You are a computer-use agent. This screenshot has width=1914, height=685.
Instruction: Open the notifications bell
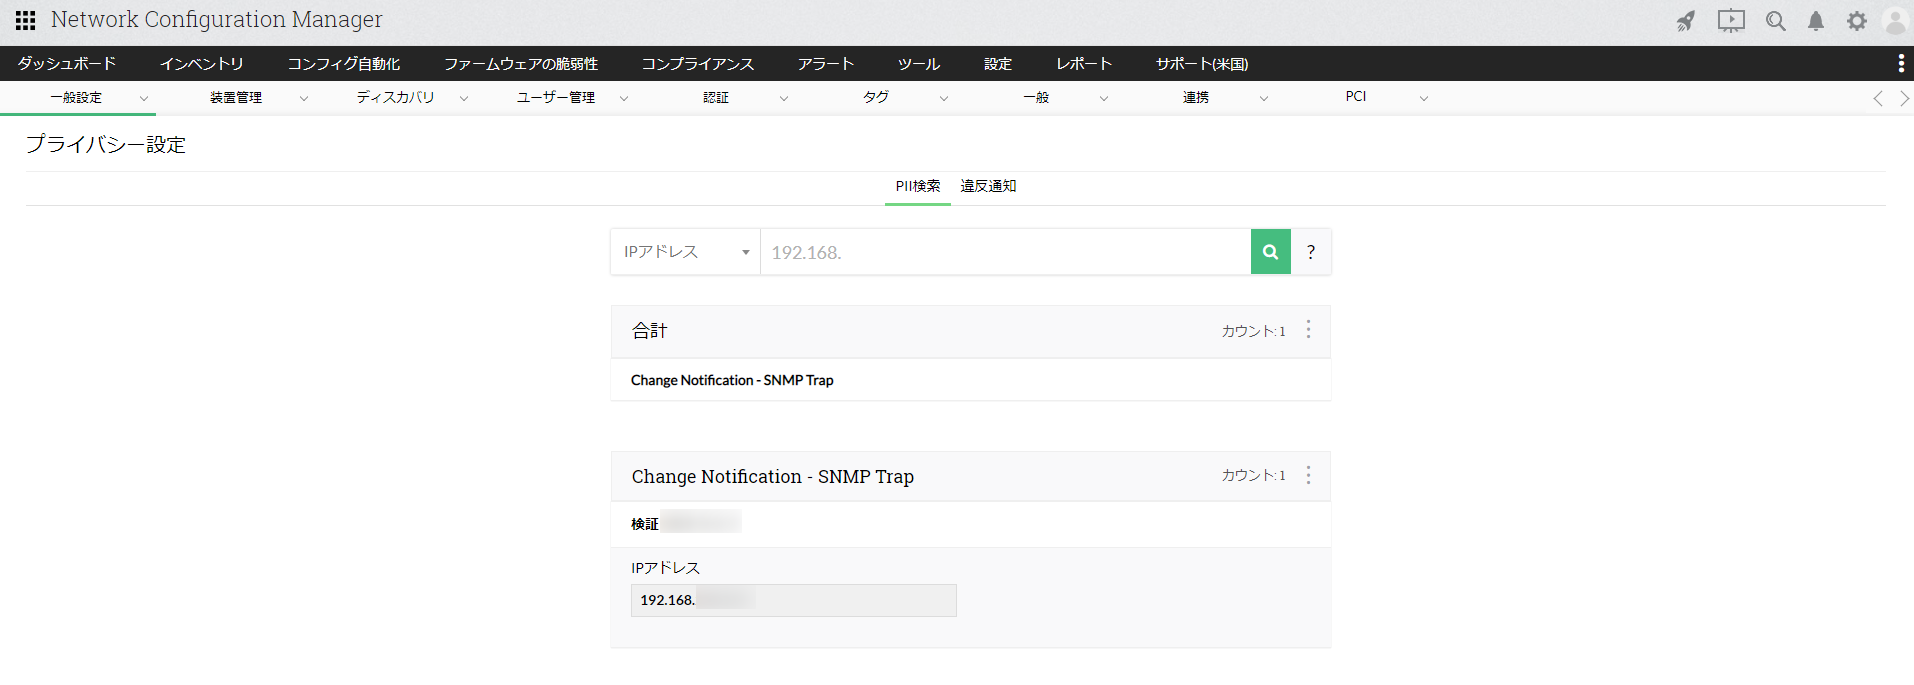pos(1816,21)
